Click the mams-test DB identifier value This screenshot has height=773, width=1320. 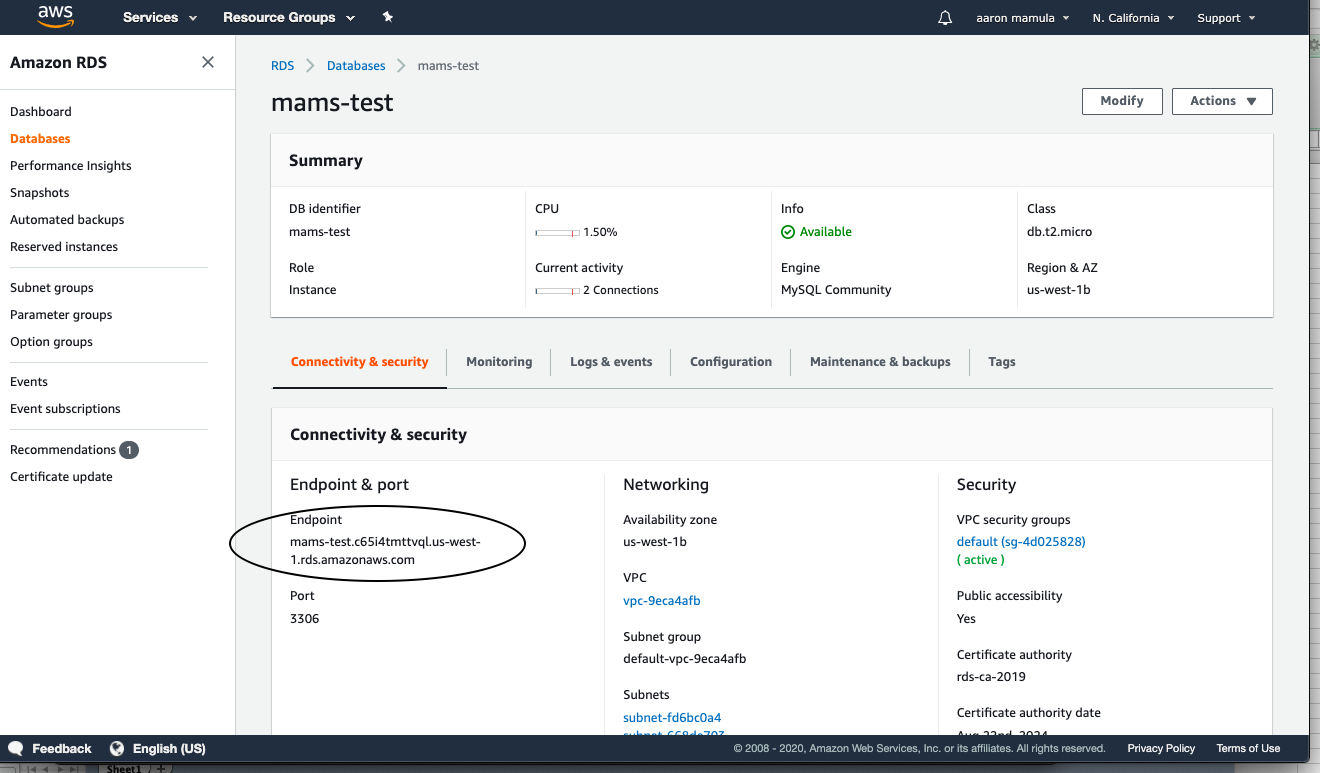[320, 232]
